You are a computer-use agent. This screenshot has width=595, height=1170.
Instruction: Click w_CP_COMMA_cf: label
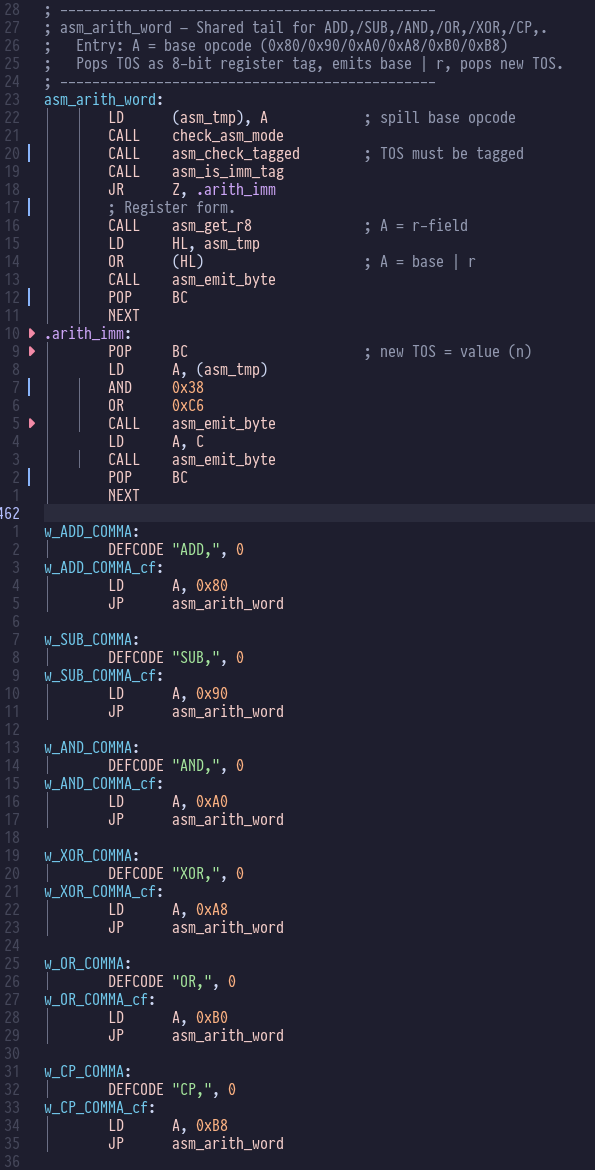click(100, 1107)
